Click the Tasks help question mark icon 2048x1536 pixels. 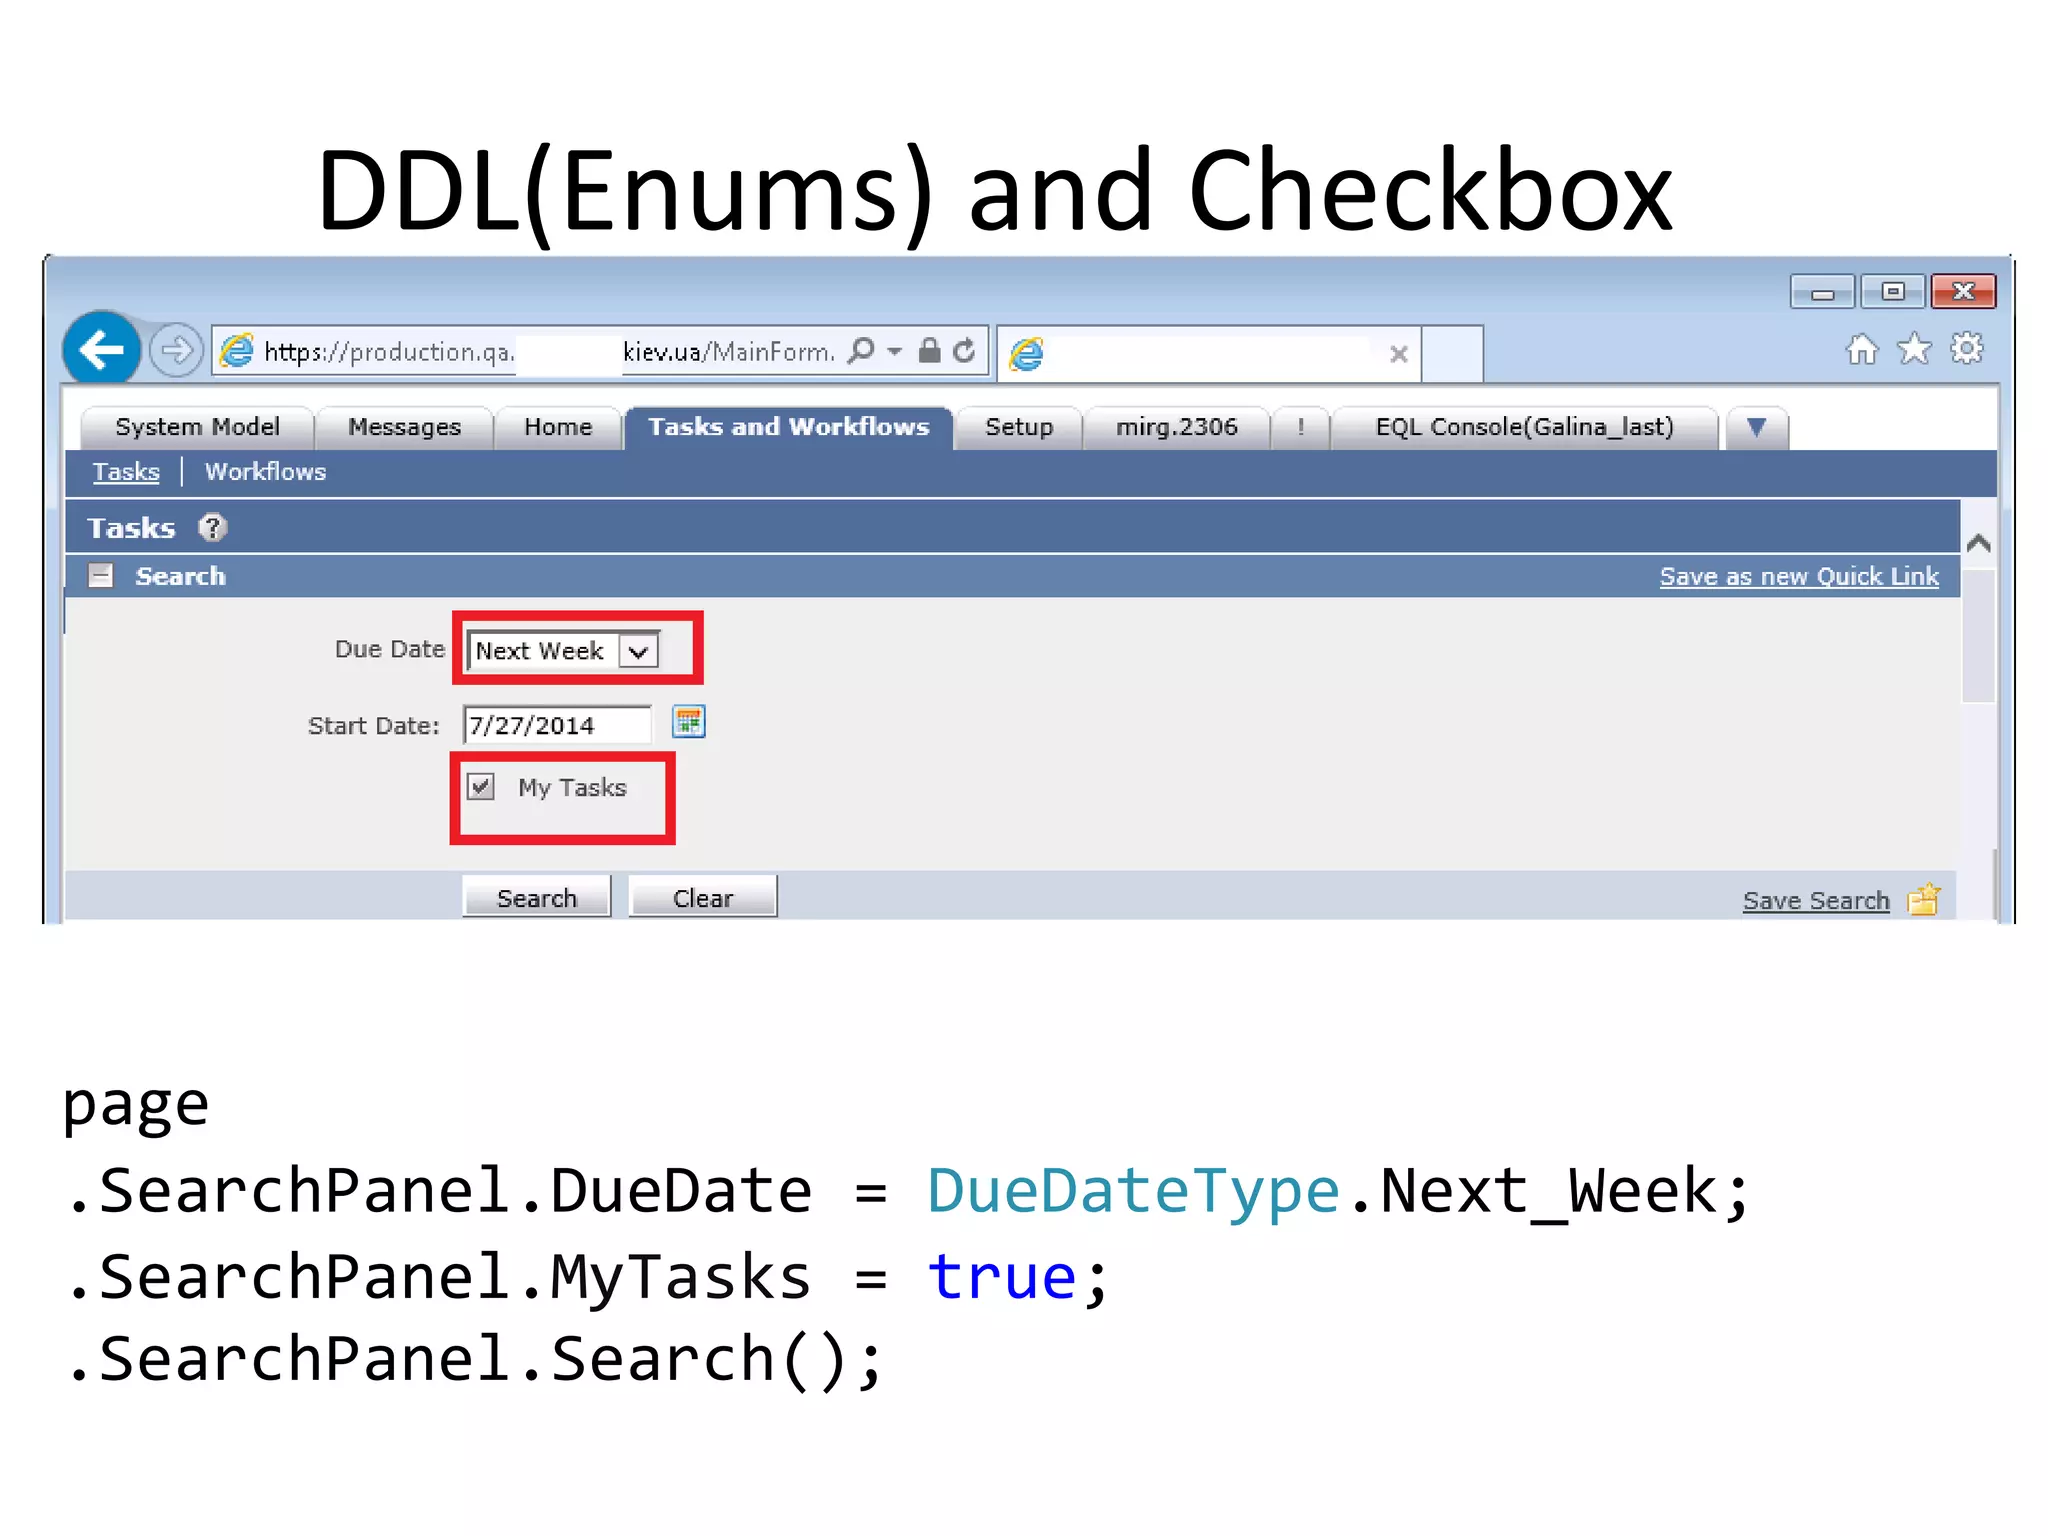click(x=212, y=527)
